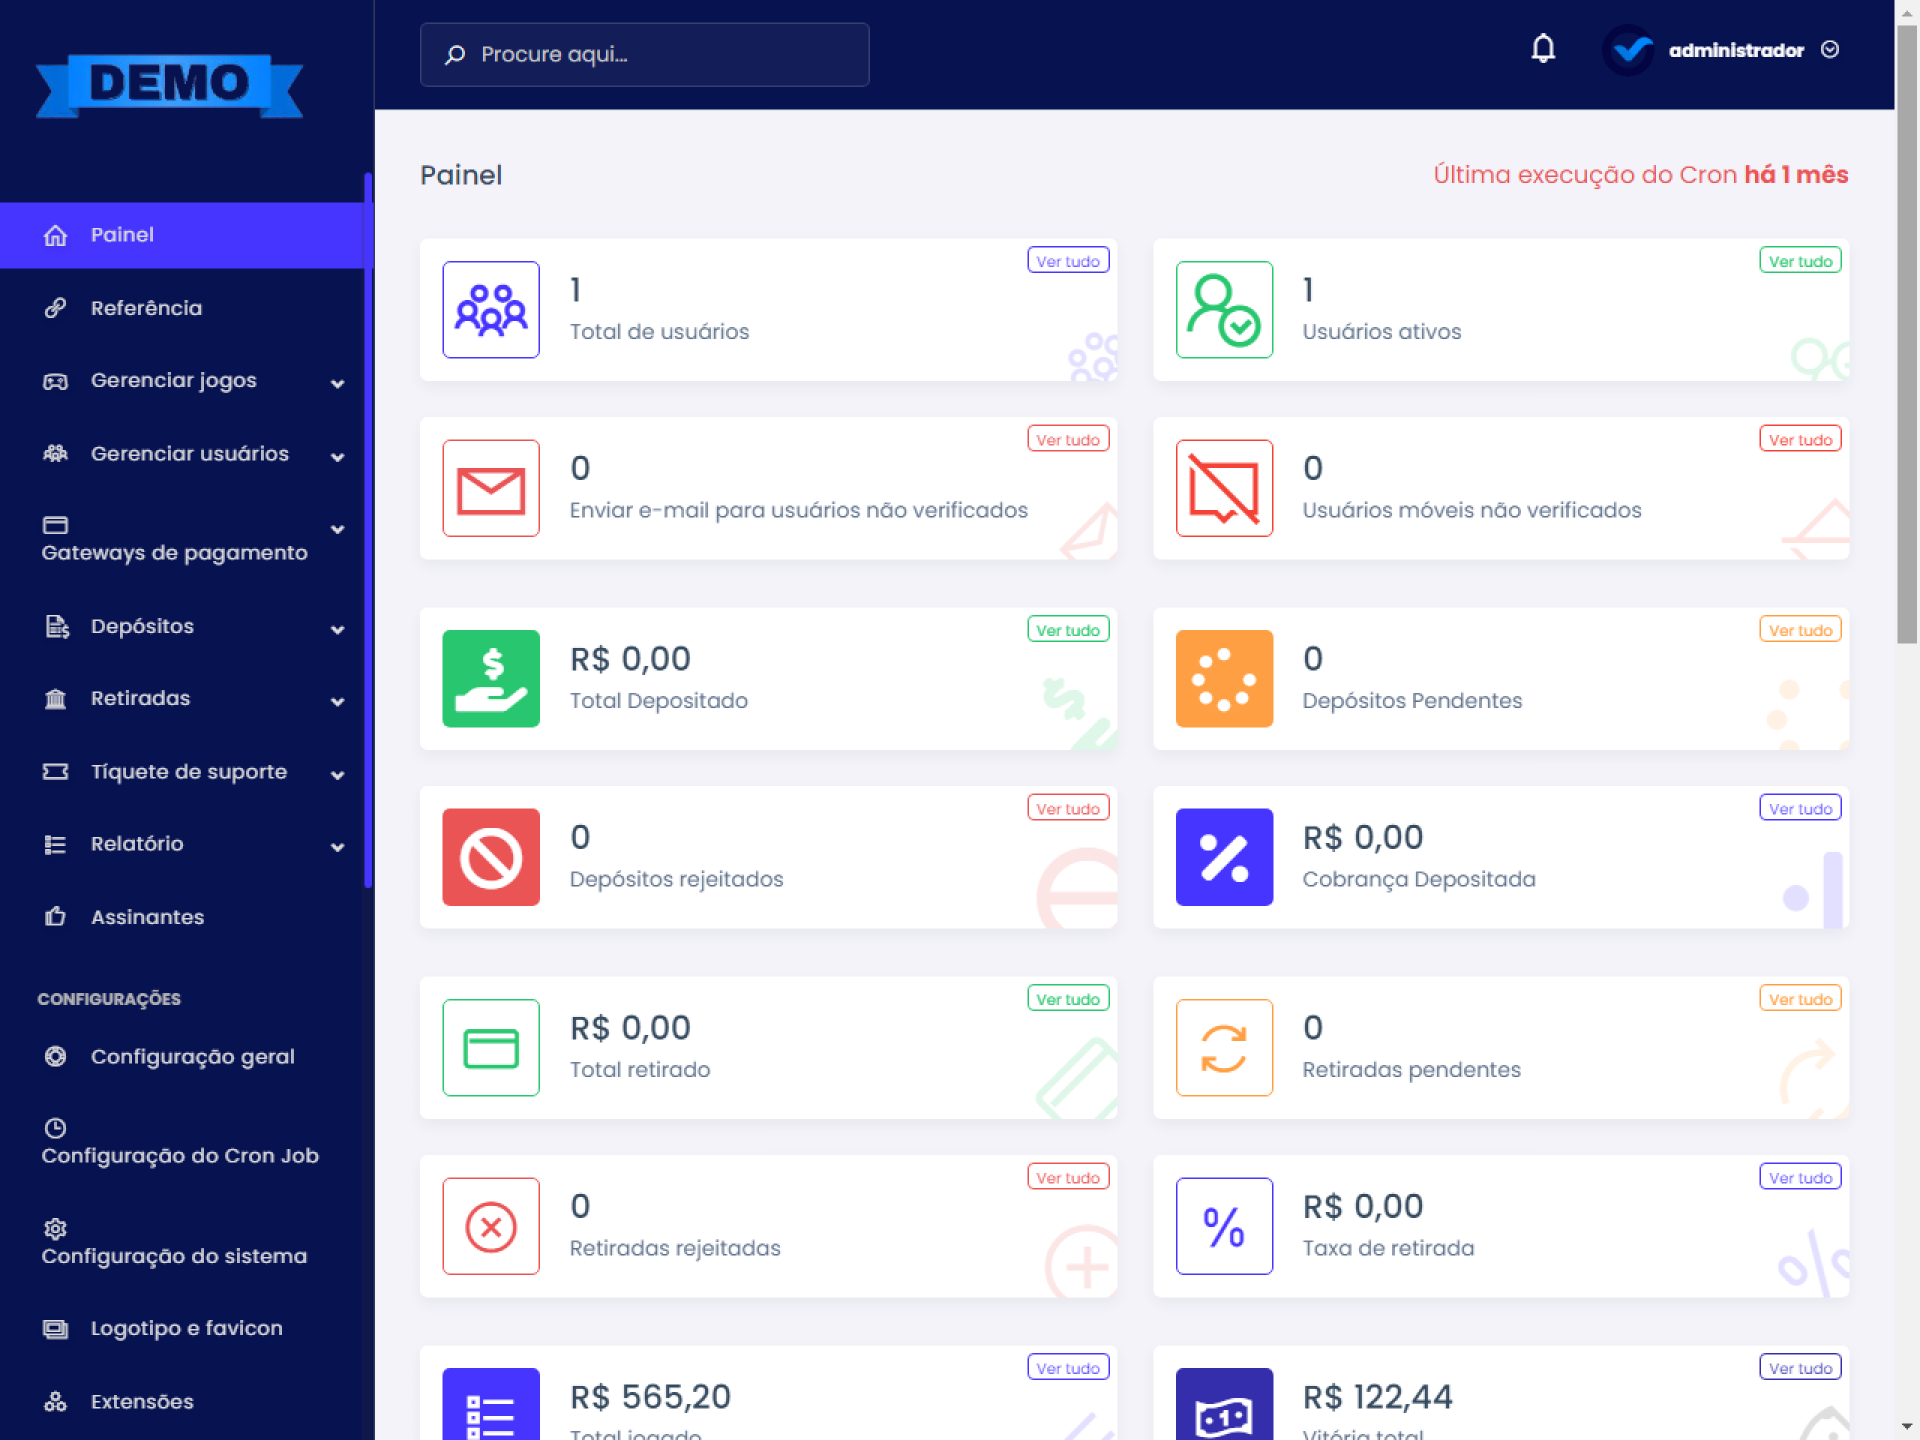Screen dimensions: 1920x1440
Task: Click Ver tudo on unverified email users card
Action: click(1068, 439)
